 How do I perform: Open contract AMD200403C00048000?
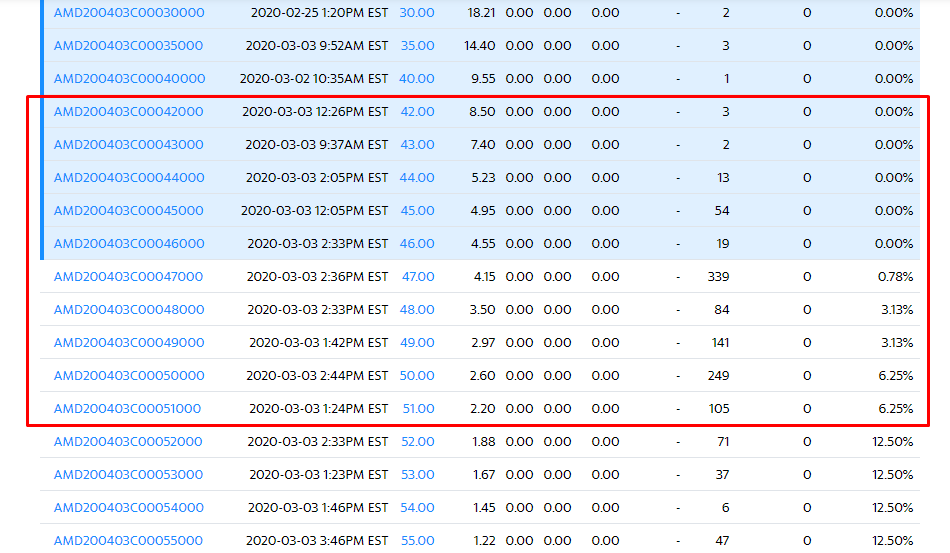click(129, 310)
